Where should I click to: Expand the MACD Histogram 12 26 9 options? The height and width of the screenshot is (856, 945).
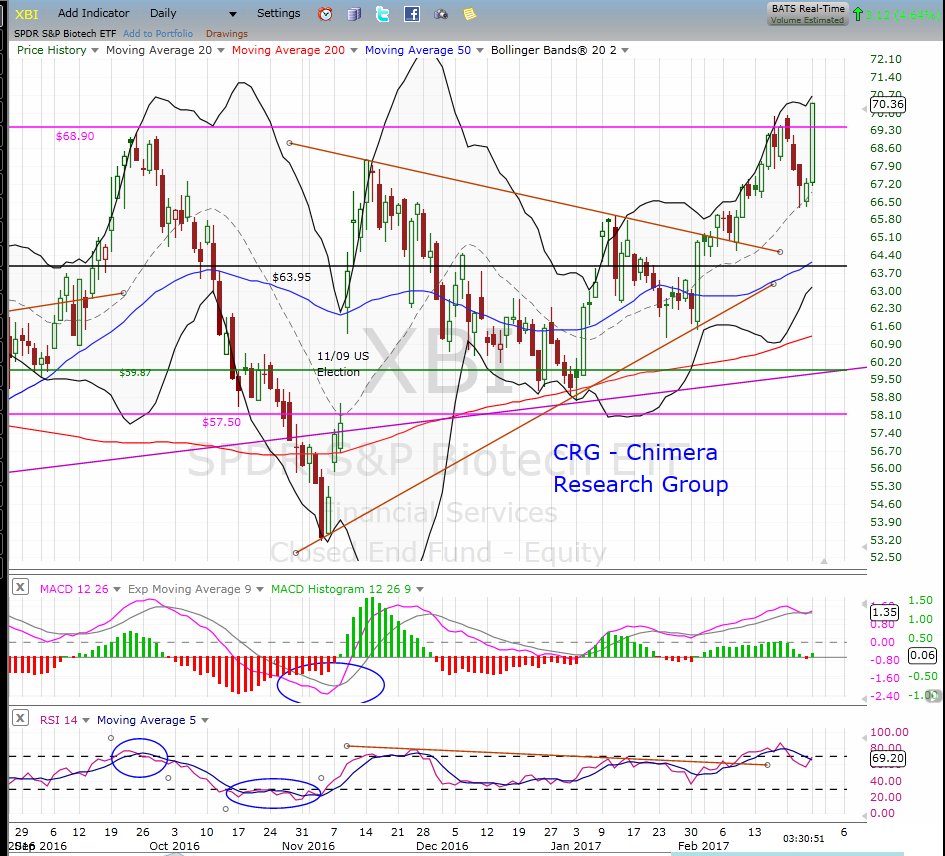pos(419,589)
